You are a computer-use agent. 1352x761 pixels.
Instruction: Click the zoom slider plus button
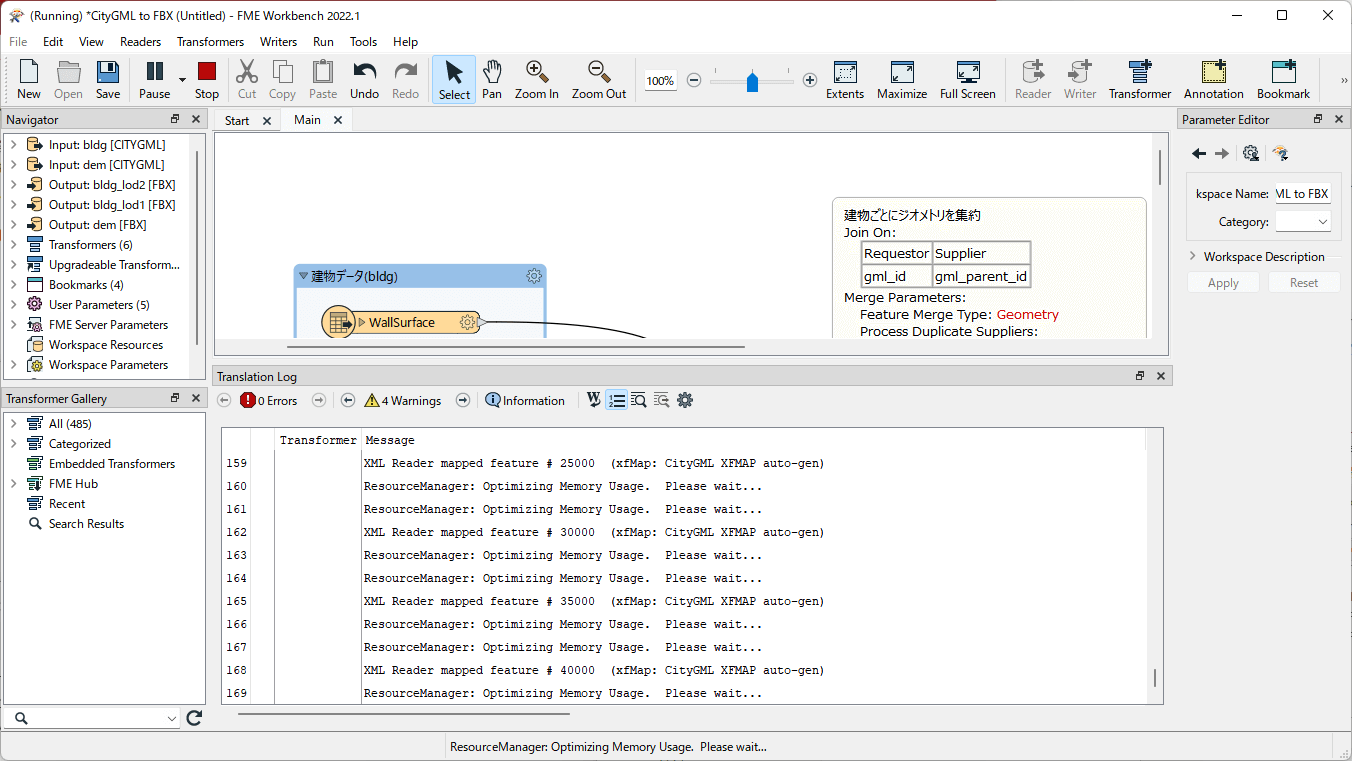point(810,80)
